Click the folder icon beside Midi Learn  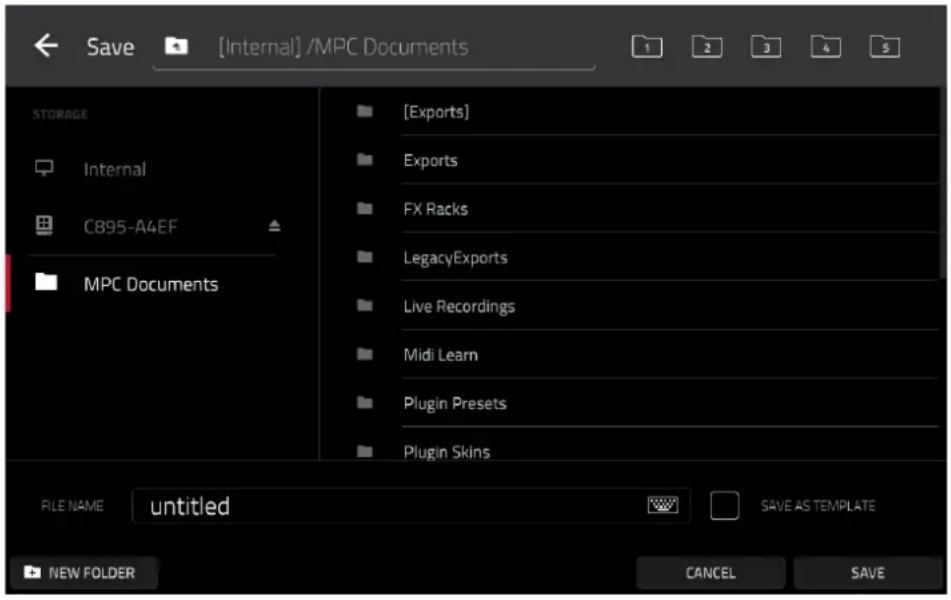point(365,354)
